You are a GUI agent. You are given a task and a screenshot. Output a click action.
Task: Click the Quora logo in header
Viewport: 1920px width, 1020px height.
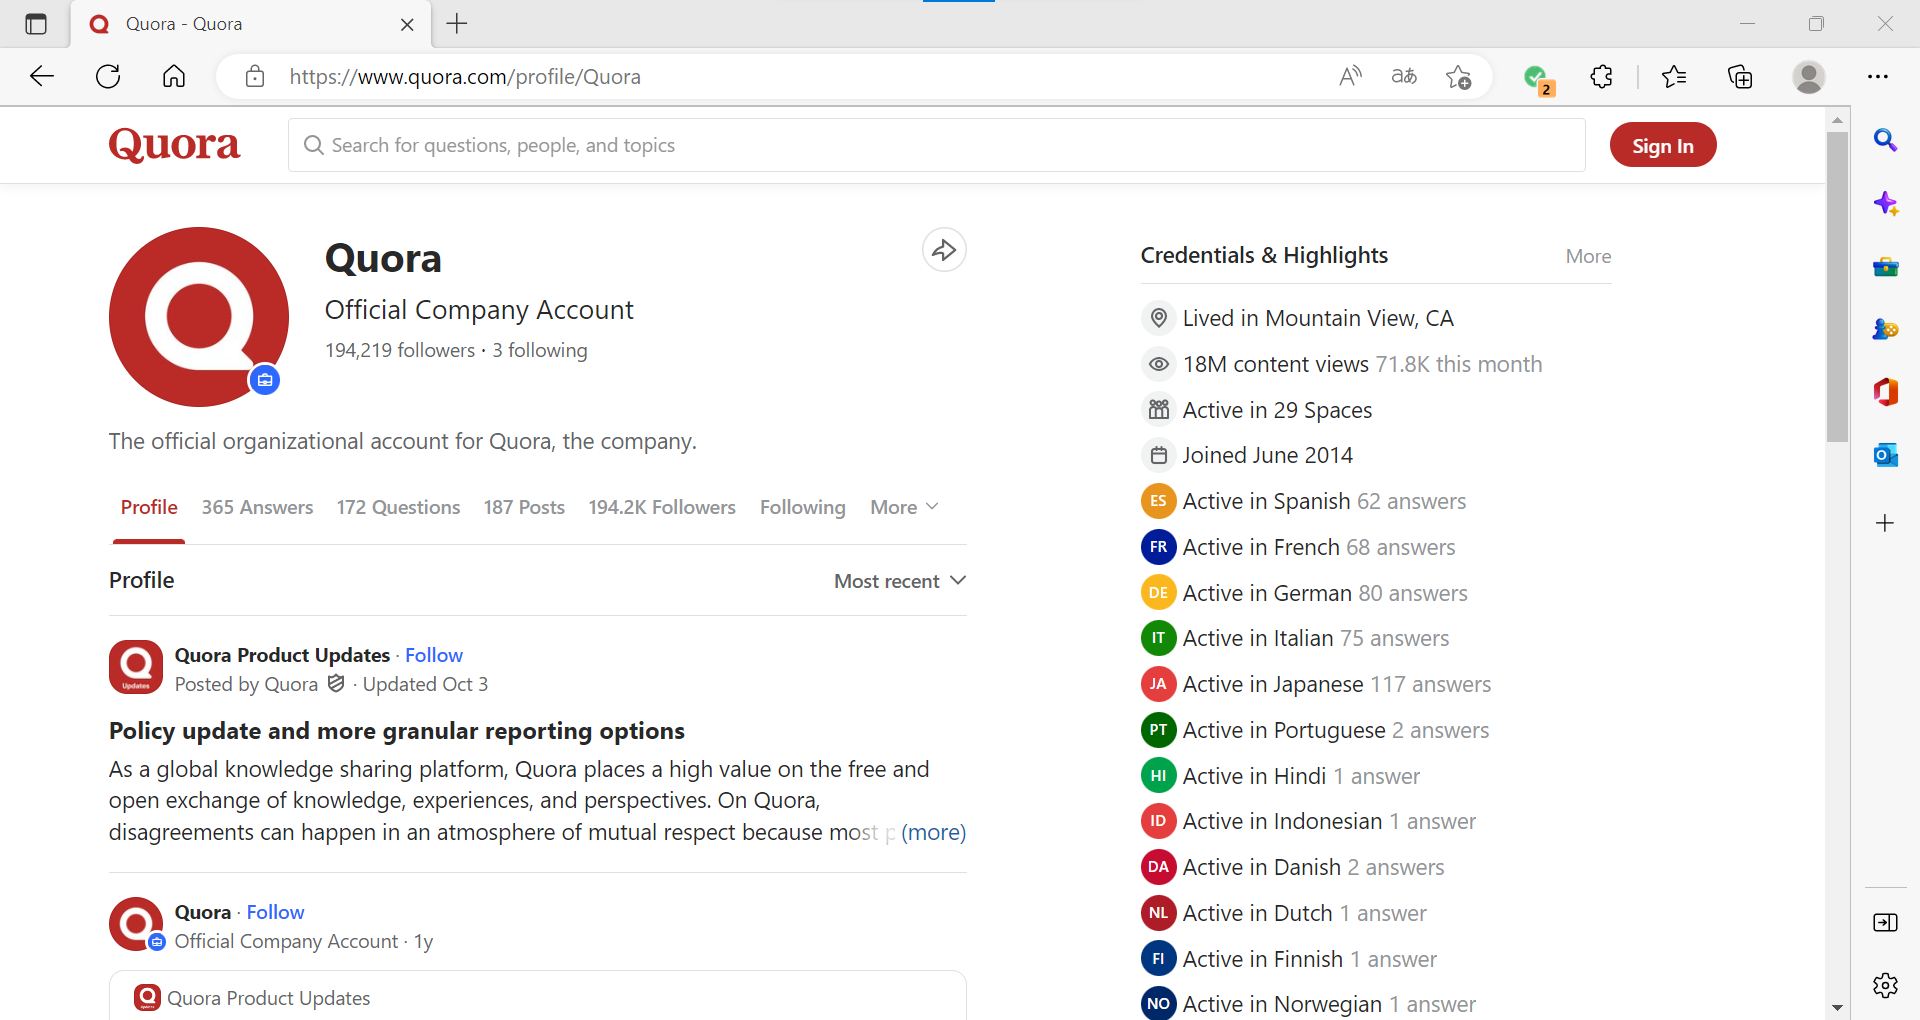pyautogui.click(x=175, y=145)
